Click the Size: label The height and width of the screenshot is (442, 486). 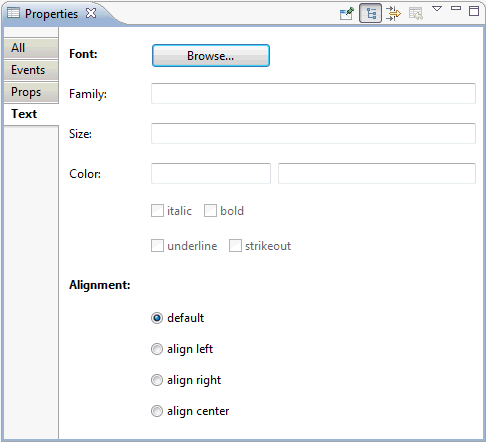click(80, 134)
